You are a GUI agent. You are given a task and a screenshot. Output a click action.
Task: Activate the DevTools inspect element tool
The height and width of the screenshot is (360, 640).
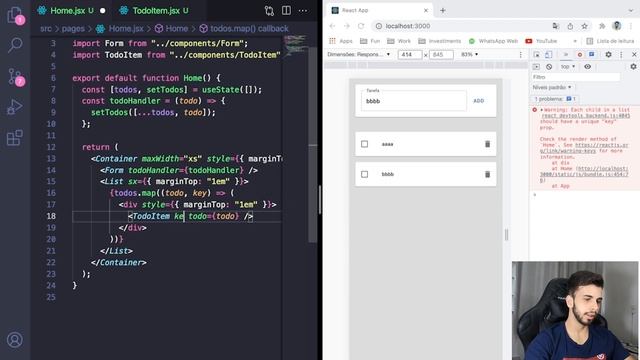tap(537, 55)
